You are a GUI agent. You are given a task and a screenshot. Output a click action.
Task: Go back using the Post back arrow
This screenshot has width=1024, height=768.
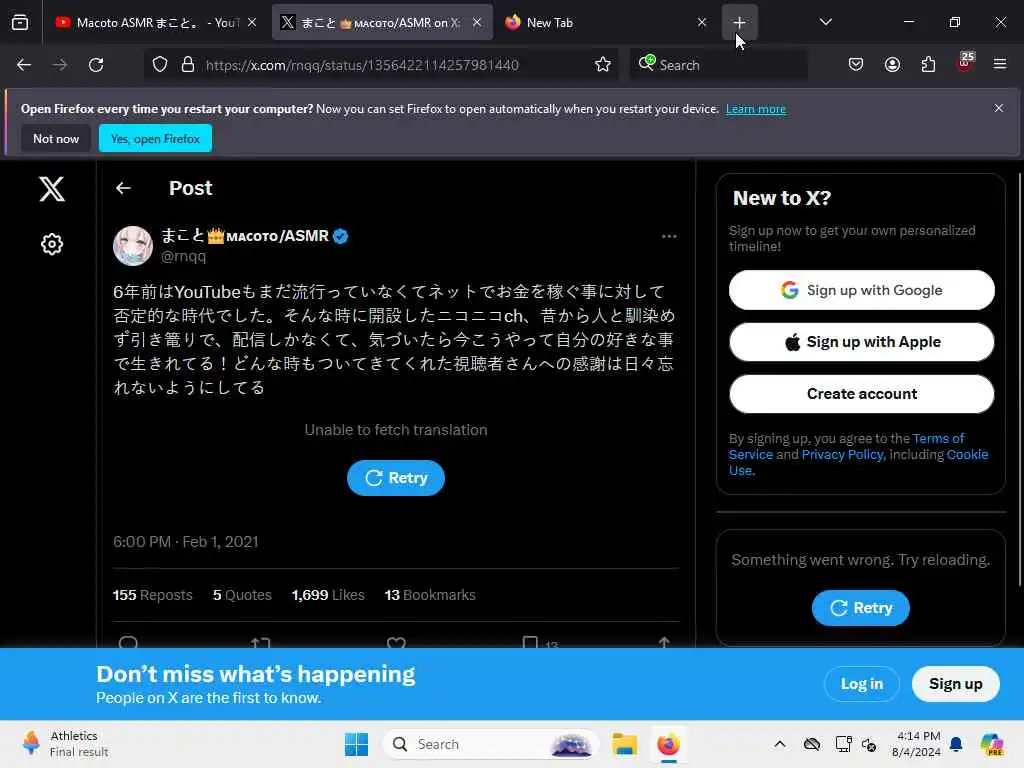point(123,188)
